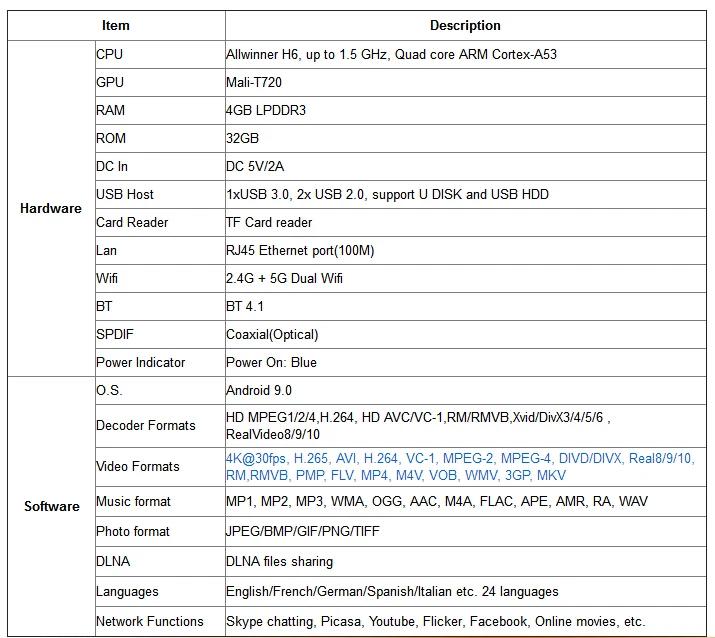Select the 'Mali-T720' cell
This screenshot has height=638, width=715.
tap(254, 82)
